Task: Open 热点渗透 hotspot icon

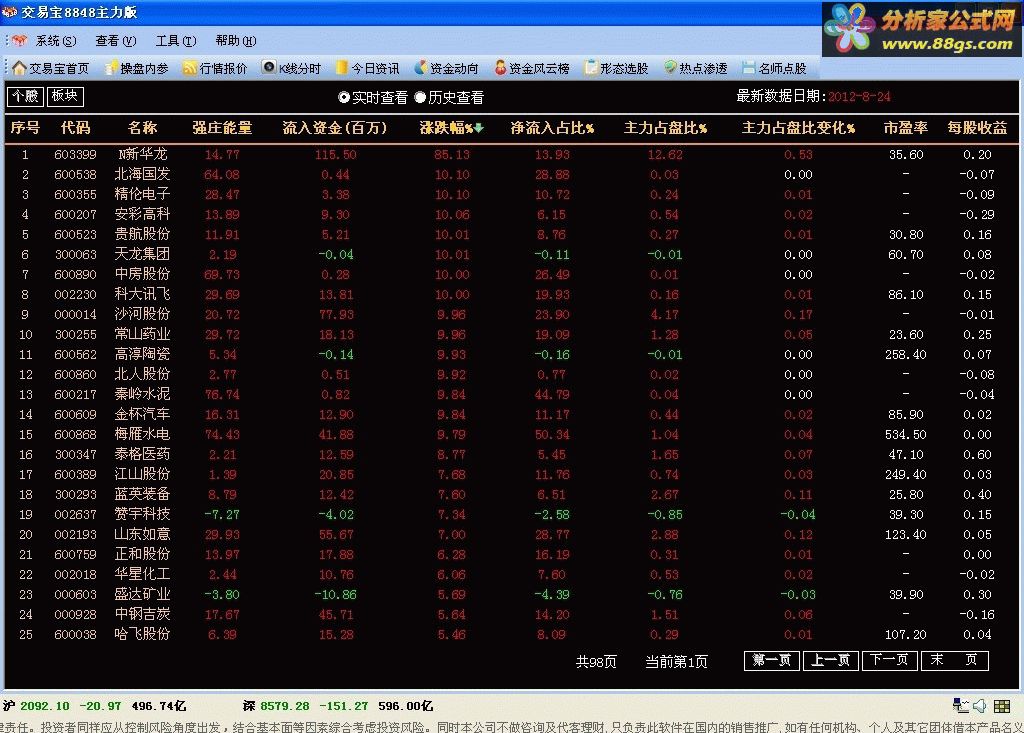Action: click(670, 67)
